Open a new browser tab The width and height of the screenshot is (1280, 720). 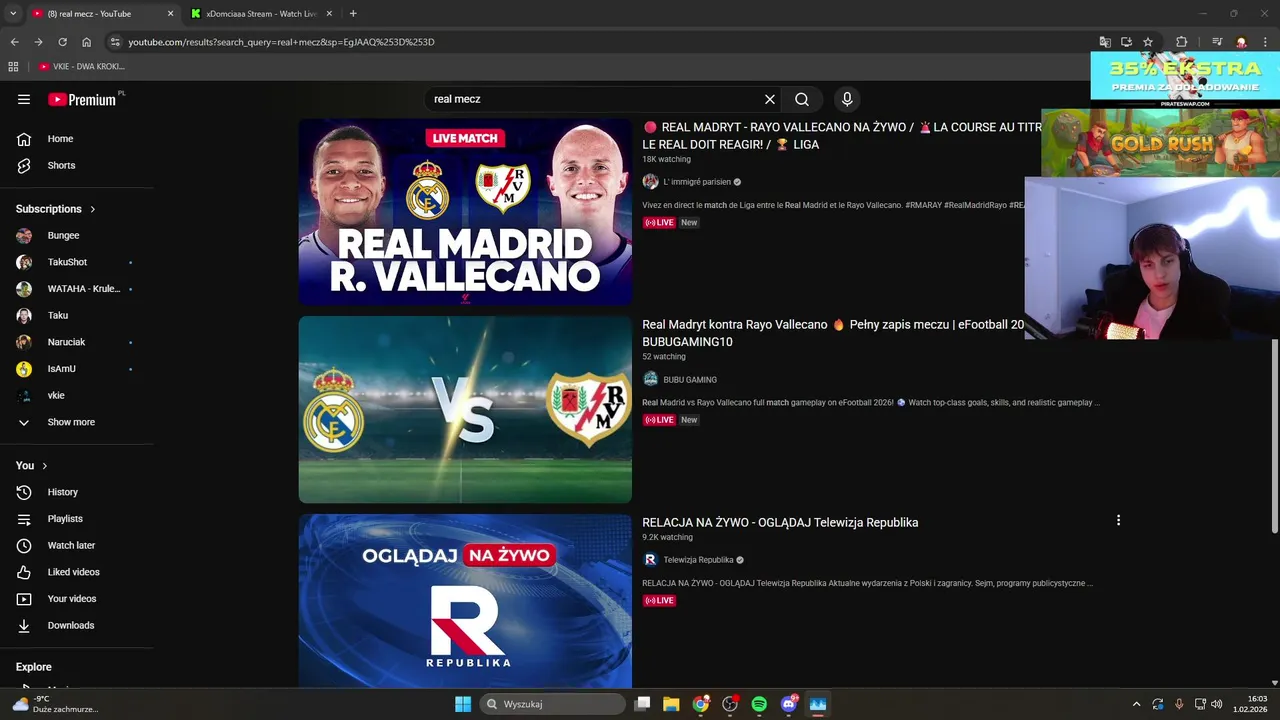(353, 14)
